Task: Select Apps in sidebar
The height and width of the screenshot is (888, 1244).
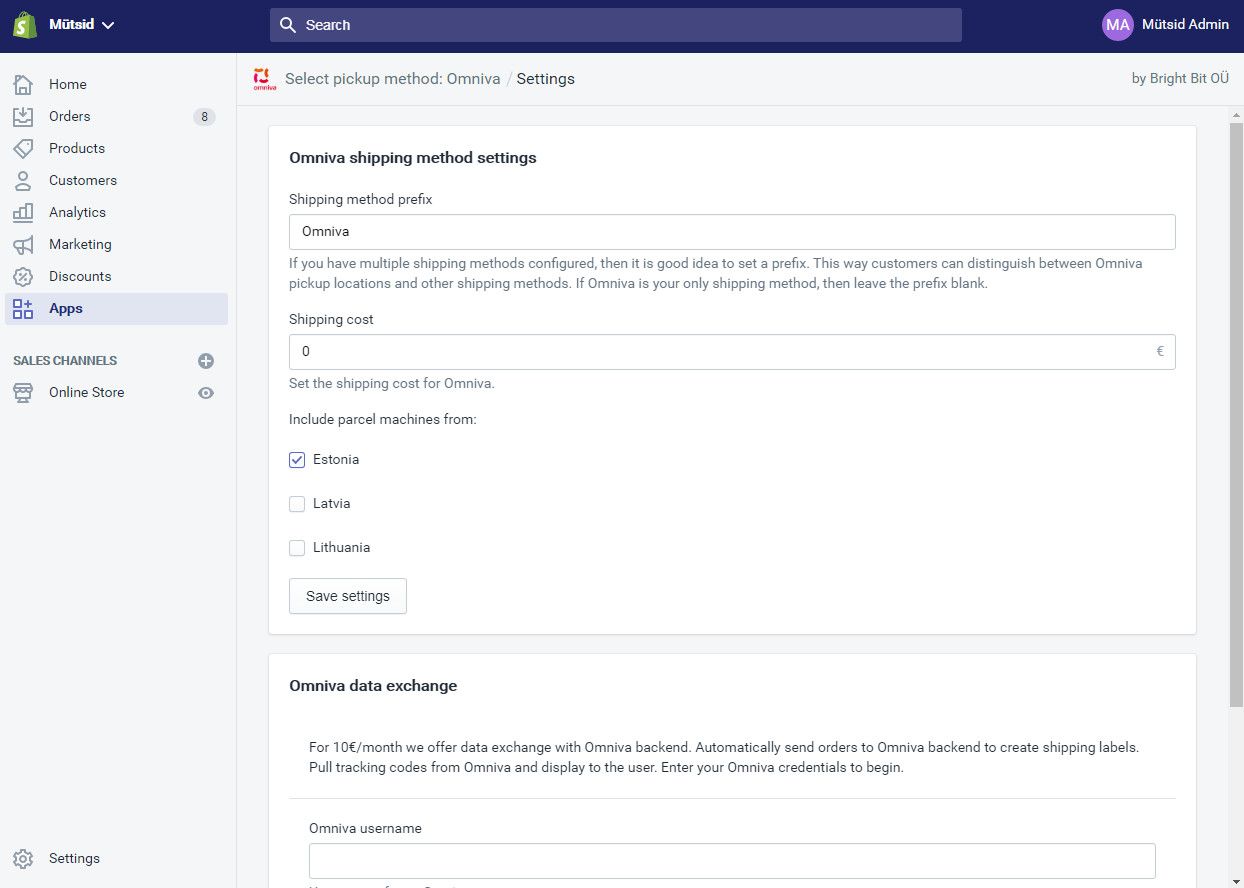Action: click(116, 308)
